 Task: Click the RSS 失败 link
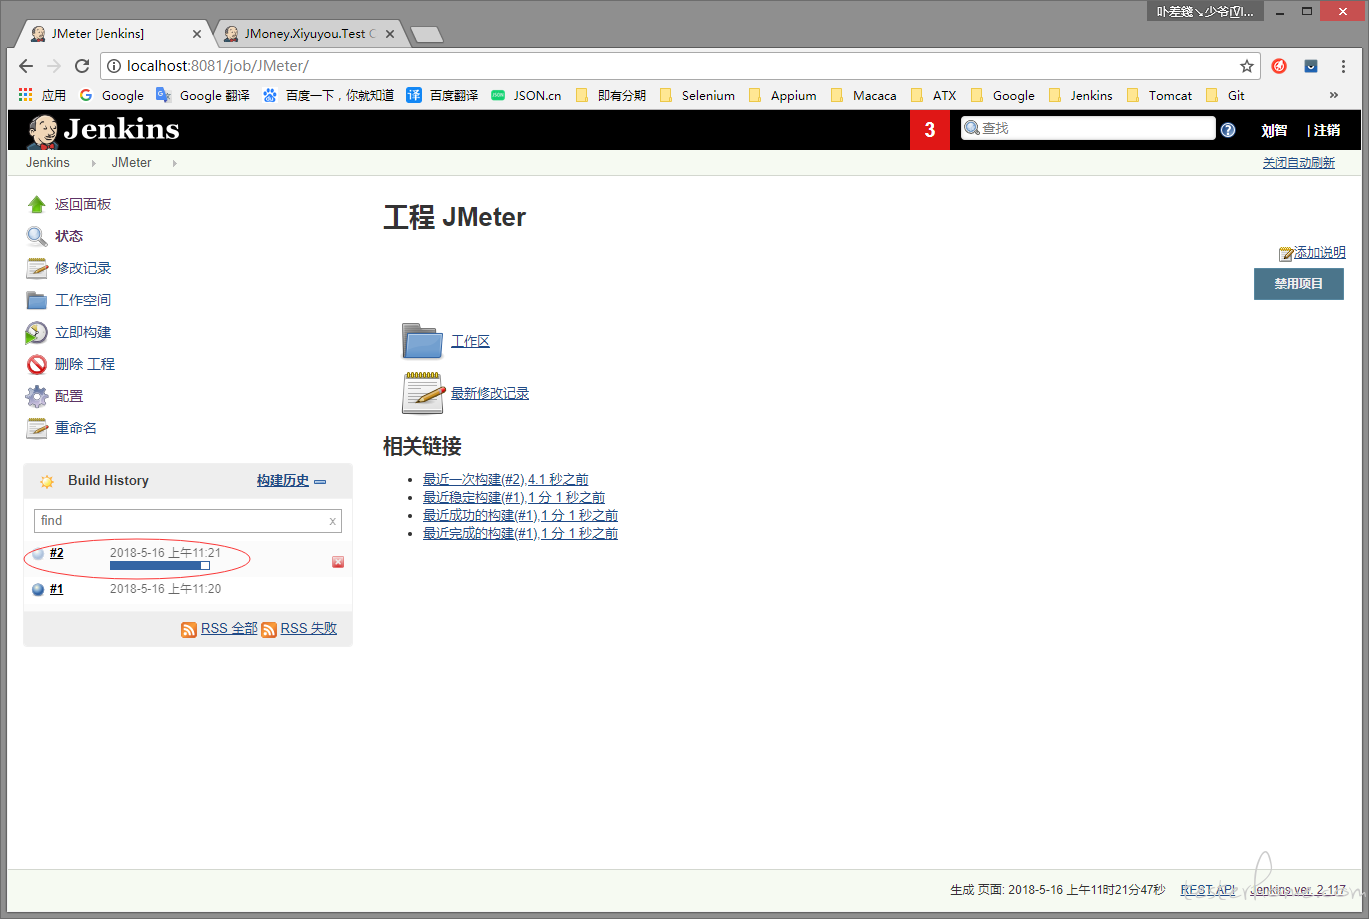[309, 629]
